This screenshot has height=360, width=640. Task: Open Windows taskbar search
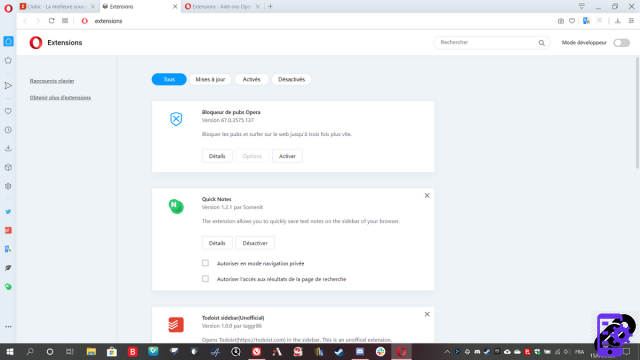click(30, 352)
